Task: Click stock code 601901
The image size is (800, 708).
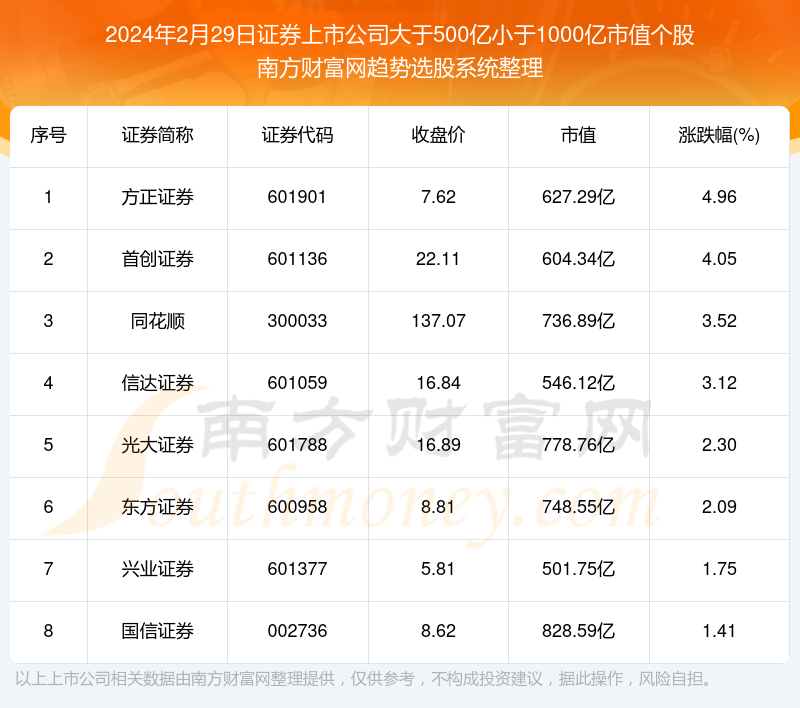Action: (x=297, y=197)
